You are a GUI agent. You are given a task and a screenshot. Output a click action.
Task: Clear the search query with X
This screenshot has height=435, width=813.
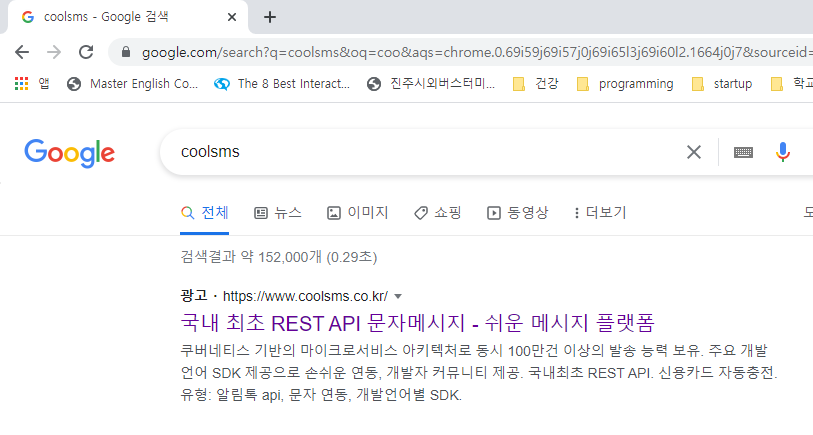694,152
